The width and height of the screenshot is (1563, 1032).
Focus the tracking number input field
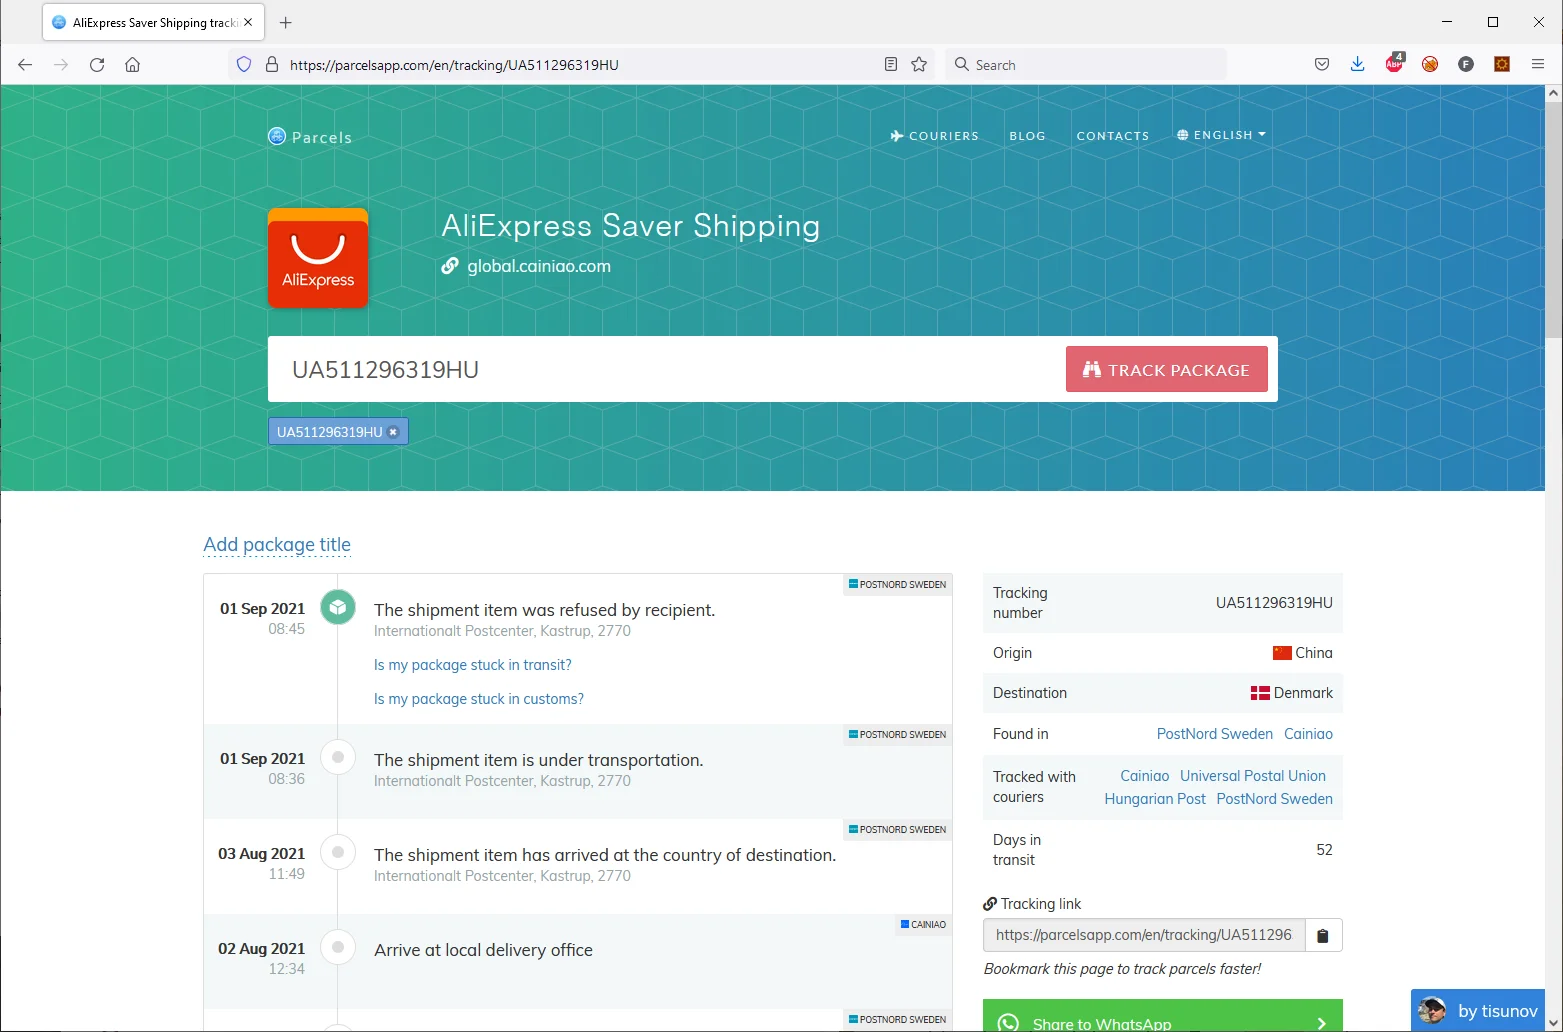click(x=666, y=369)
